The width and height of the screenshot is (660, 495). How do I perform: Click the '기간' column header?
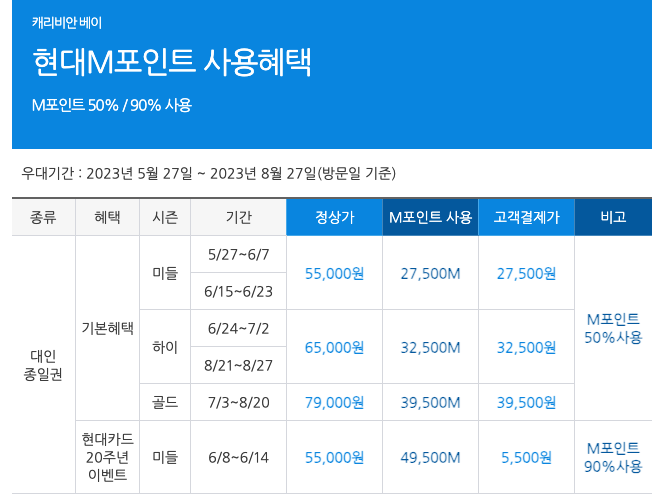click(238, 217)
